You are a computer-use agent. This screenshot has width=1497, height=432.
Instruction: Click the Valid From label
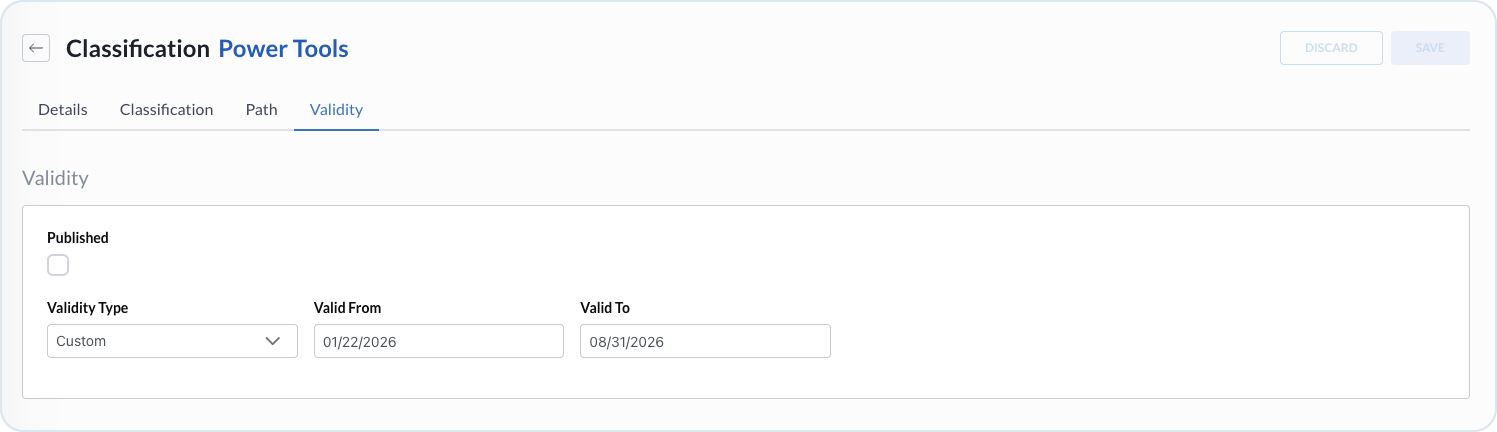point(347,308)
